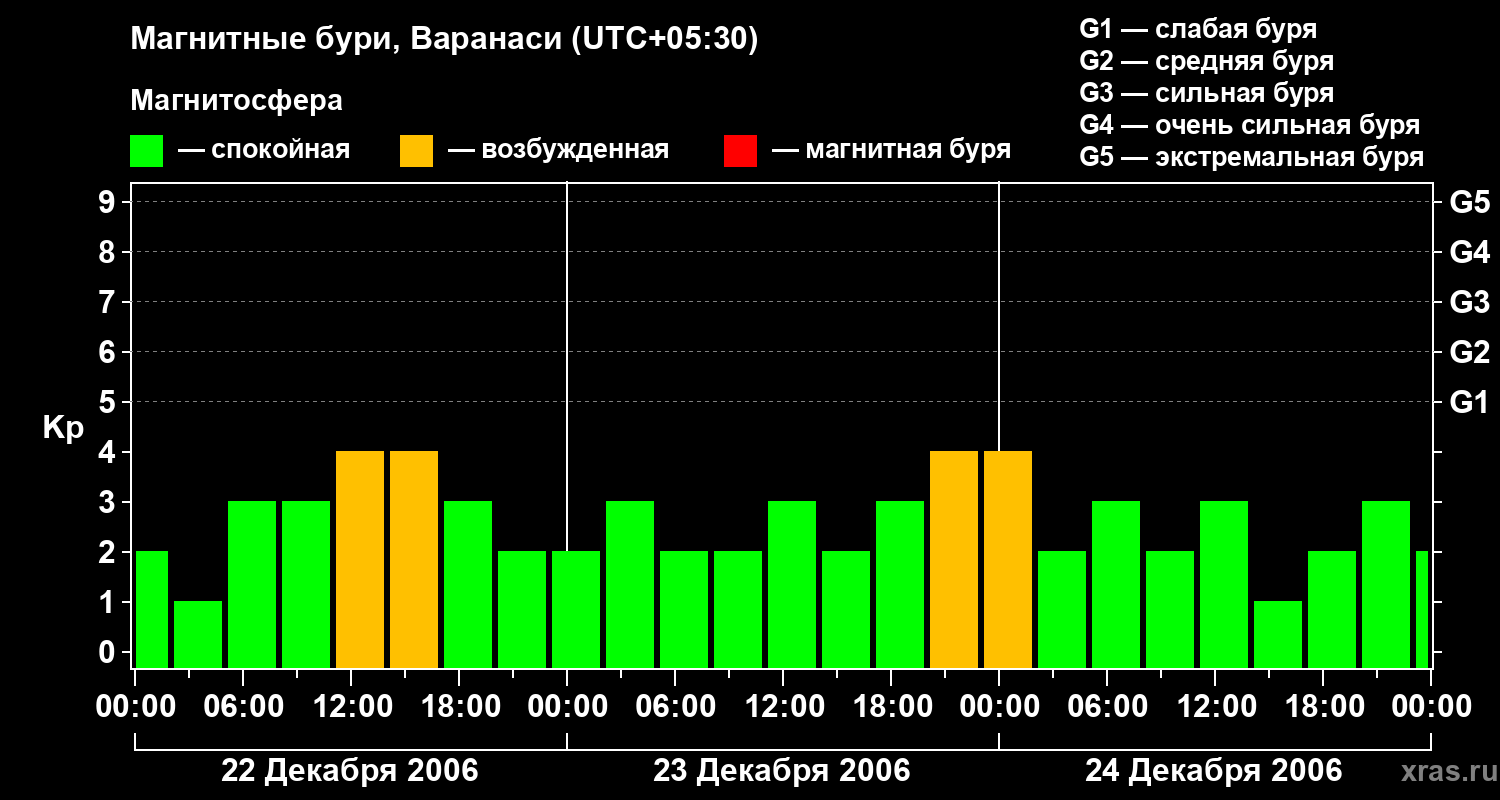The image size is (1500, 800).
Task: Click the 'Магнитосфера' heading
Action: coord(237,101)
